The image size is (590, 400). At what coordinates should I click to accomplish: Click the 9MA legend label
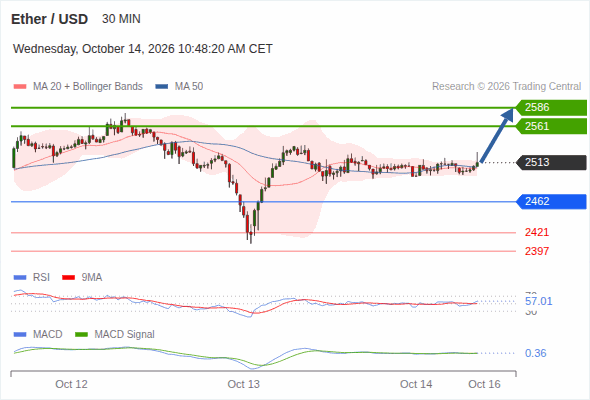point(92,278)
